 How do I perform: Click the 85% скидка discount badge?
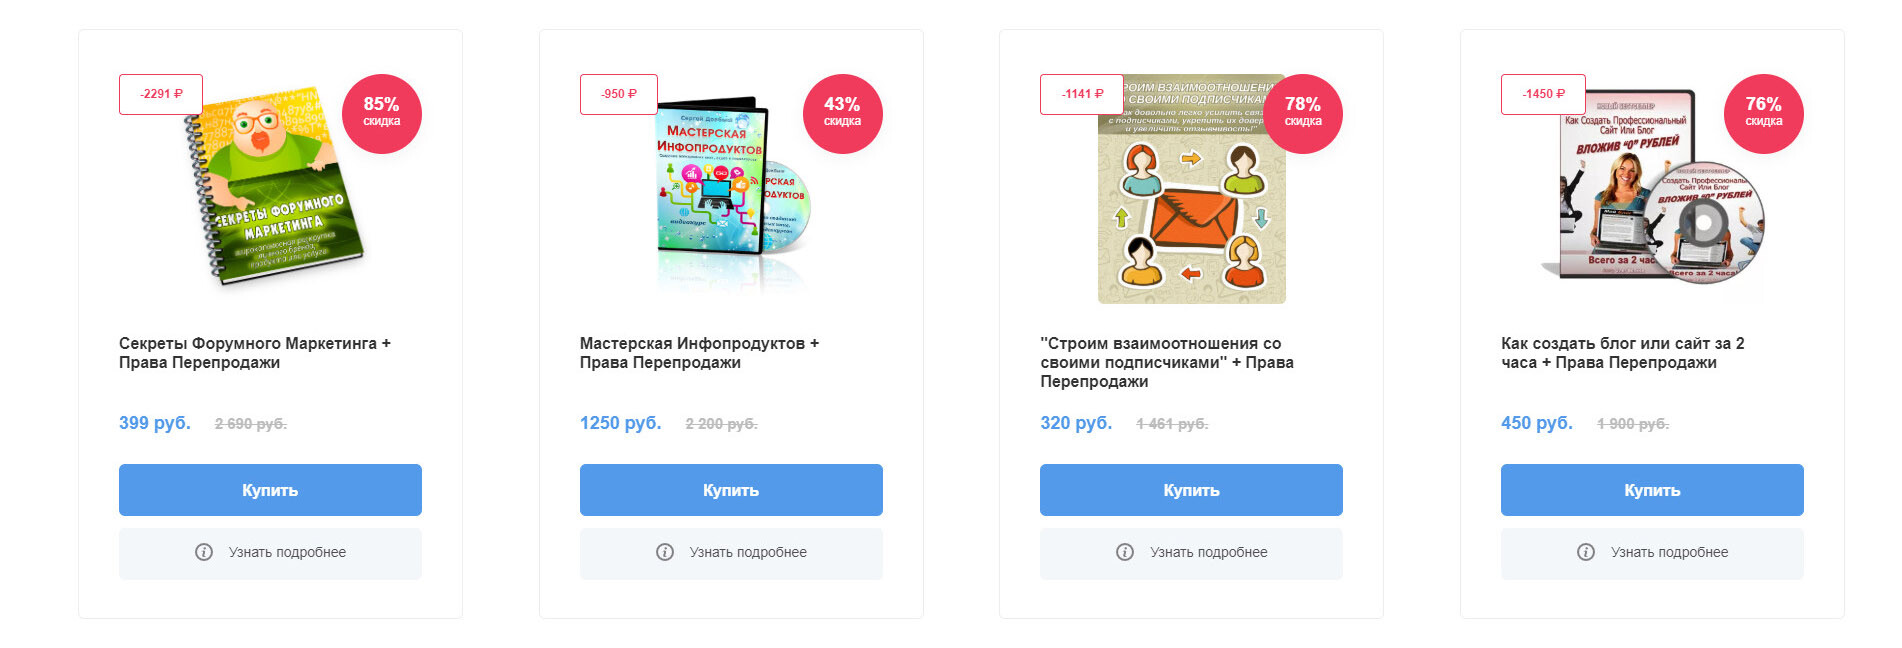(382, 114)
